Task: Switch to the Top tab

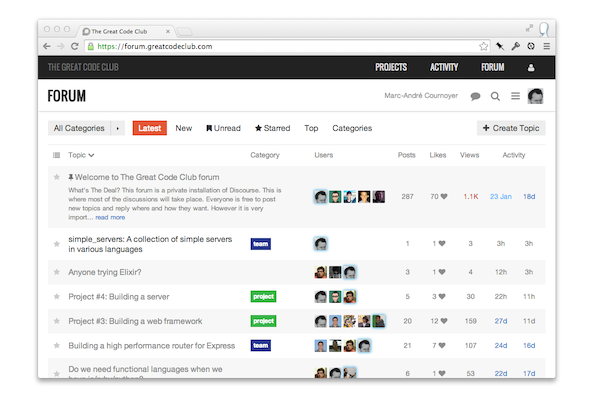Action: 311,128
